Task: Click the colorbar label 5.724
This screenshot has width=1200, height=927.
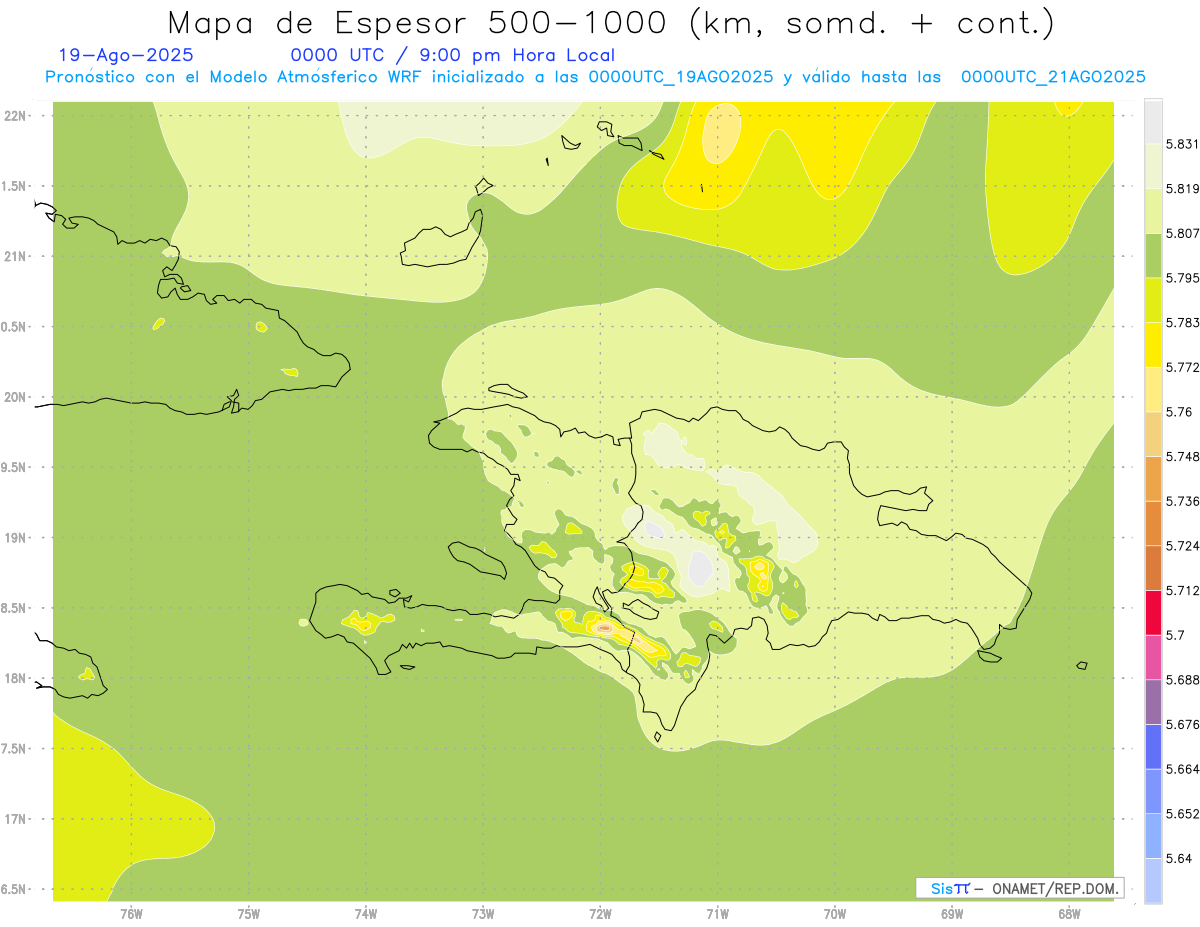Action: click(1183, 546)
